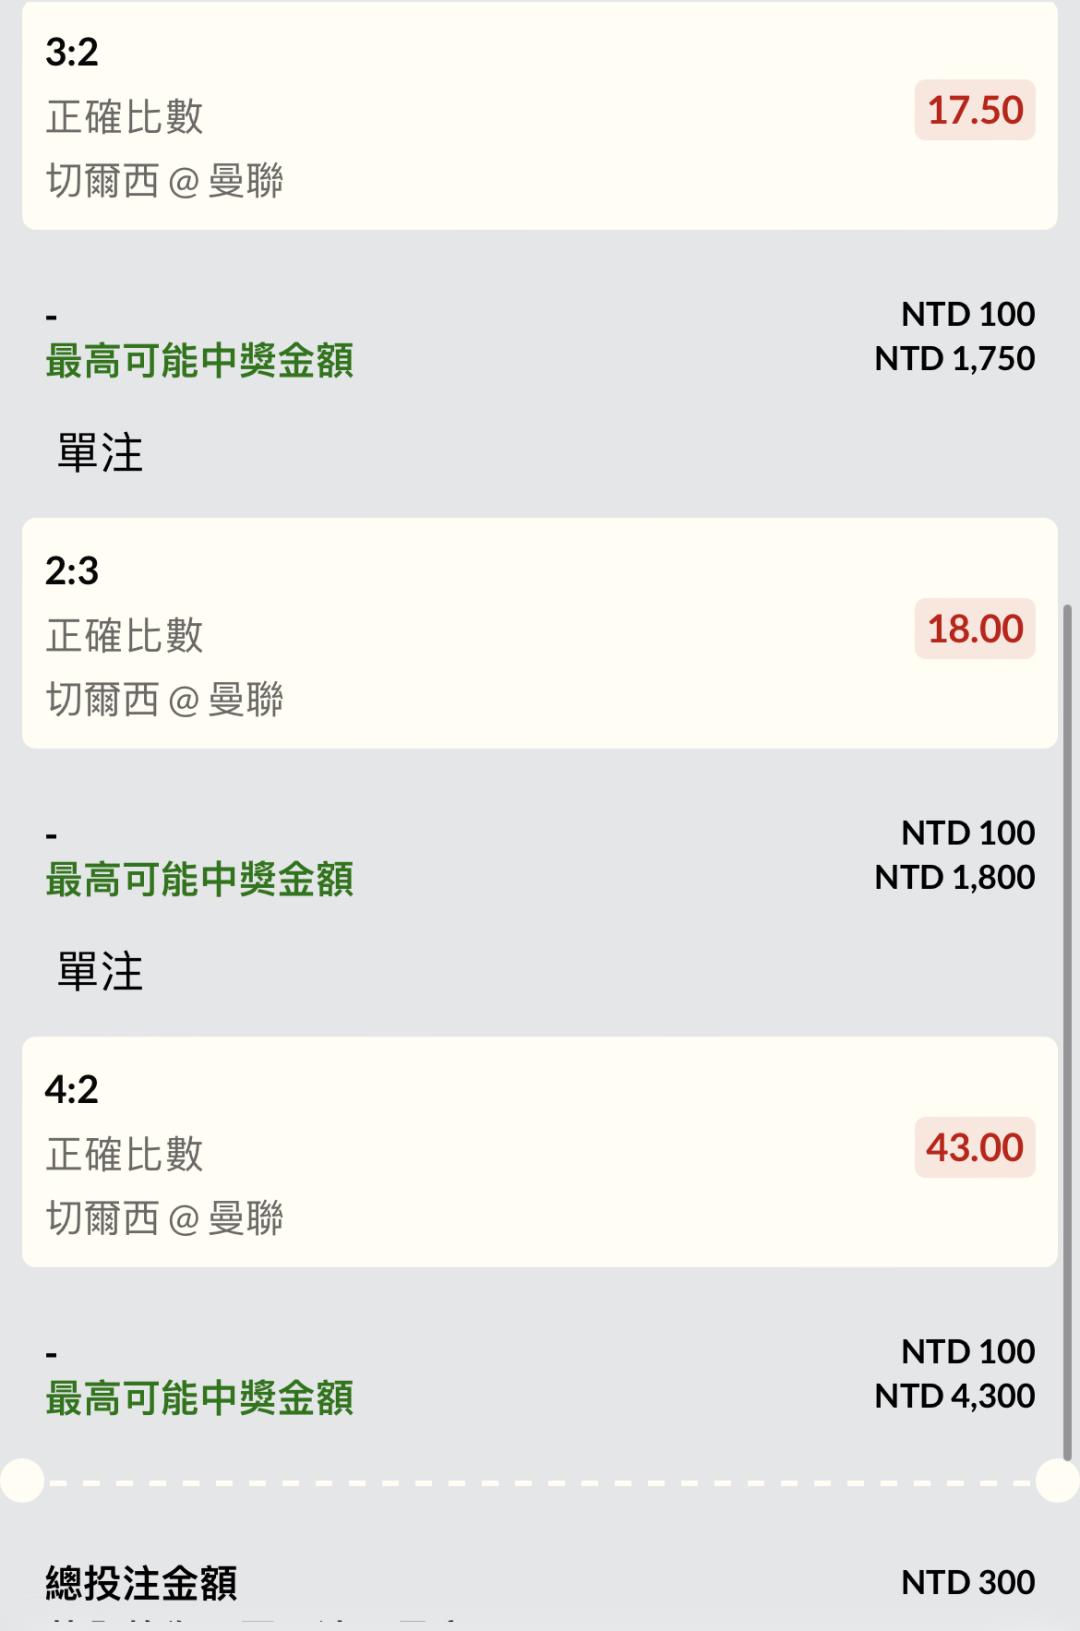This screenshot has width=1080, height=1631.
Task: Click the NTD 1,750 payout amount
Action: 955,358
